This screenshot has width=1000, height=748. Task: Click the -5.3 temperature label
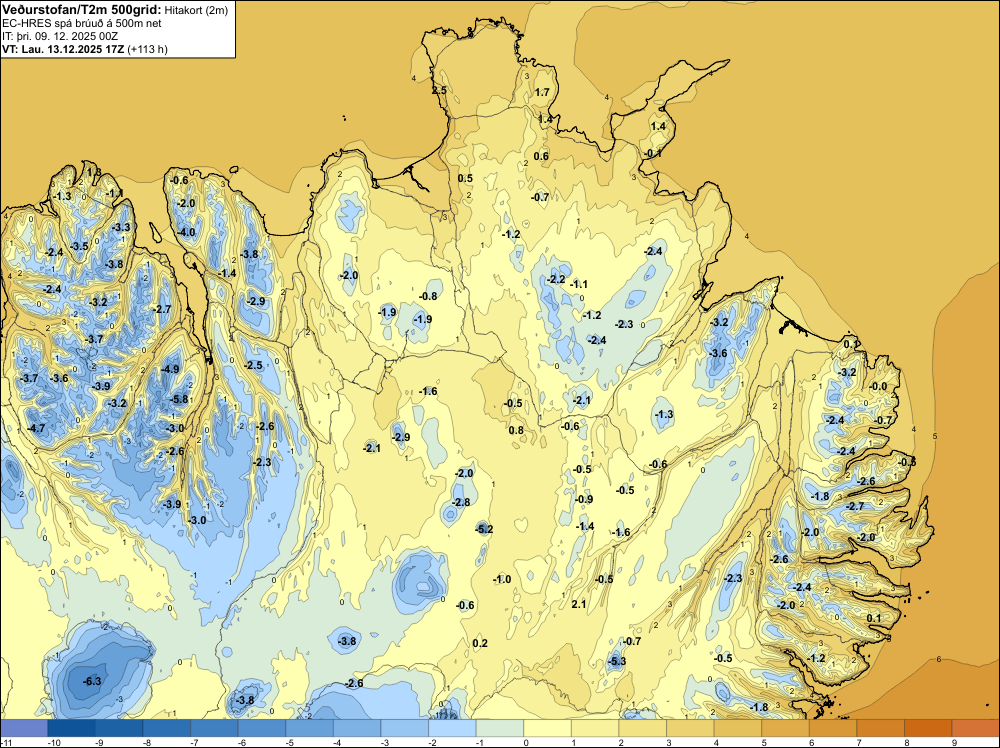(617, 661)
